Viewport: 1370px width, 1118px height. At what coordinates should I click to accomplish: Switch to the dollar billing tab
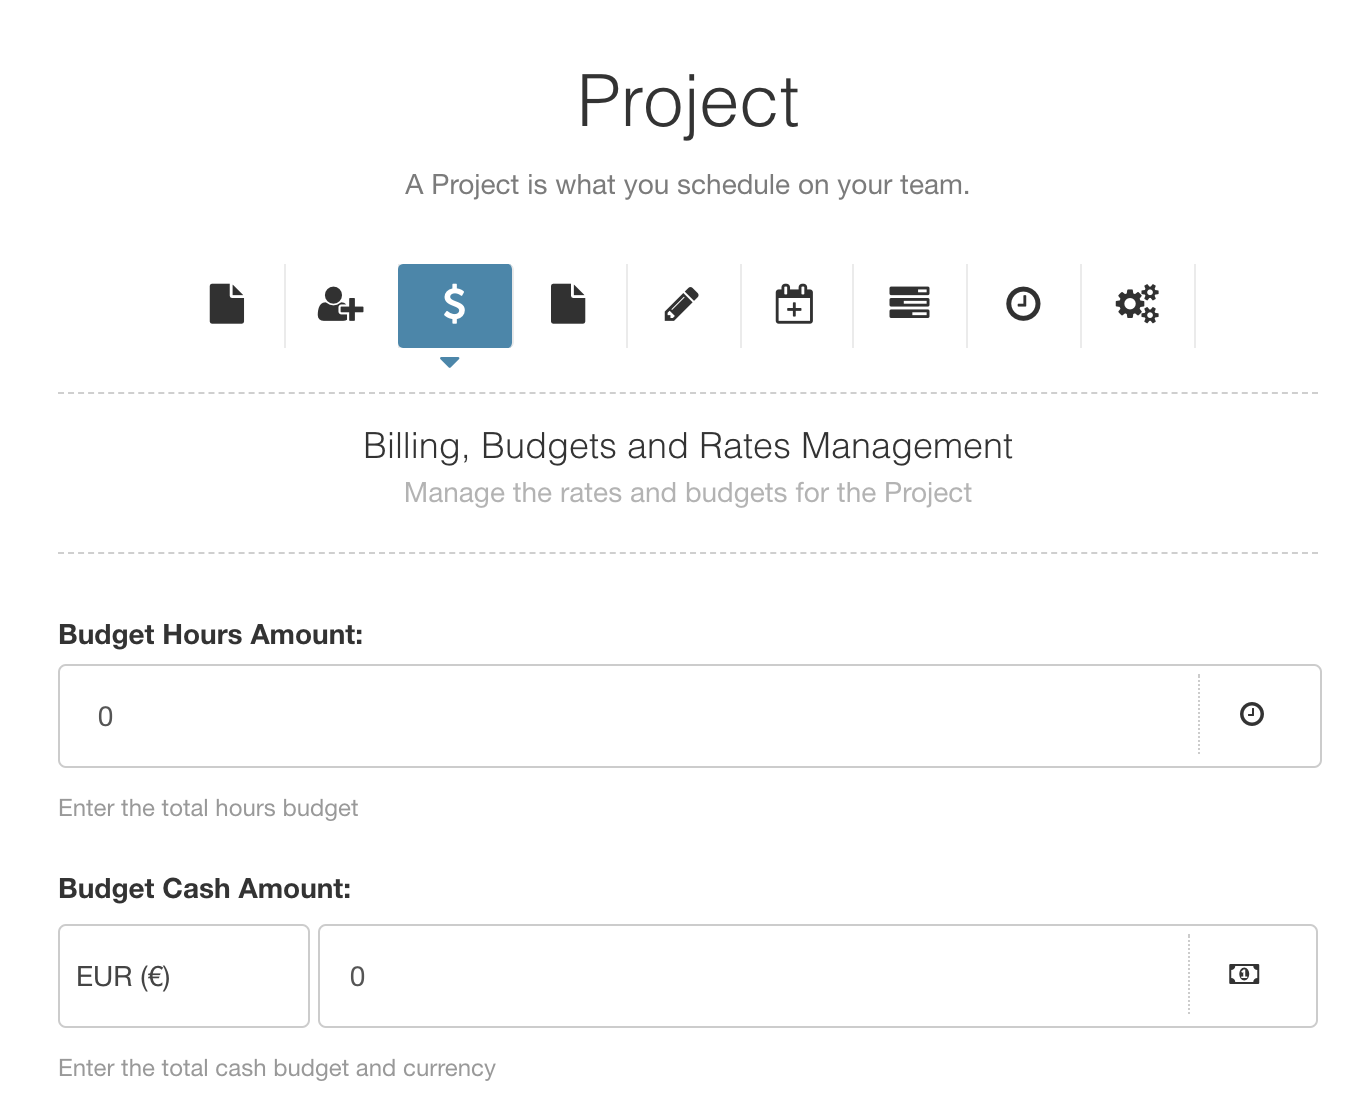pyautogui.click(x=454, y=305)
